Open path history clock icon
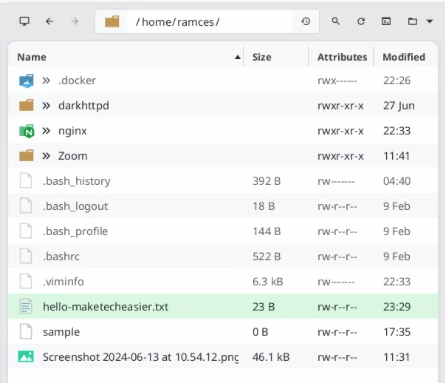Viewport: 445px width, 383px height. point(306,22)
